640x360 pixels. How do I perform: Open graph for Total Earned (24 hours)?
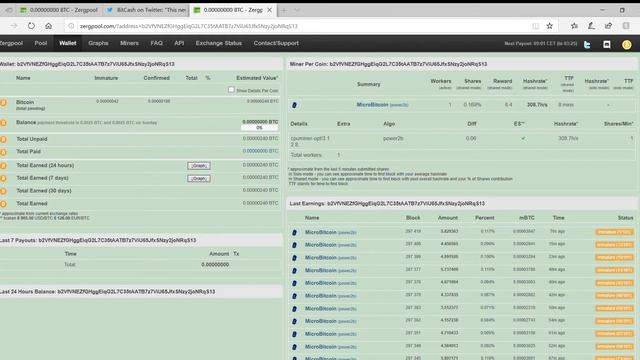(199, 166)
